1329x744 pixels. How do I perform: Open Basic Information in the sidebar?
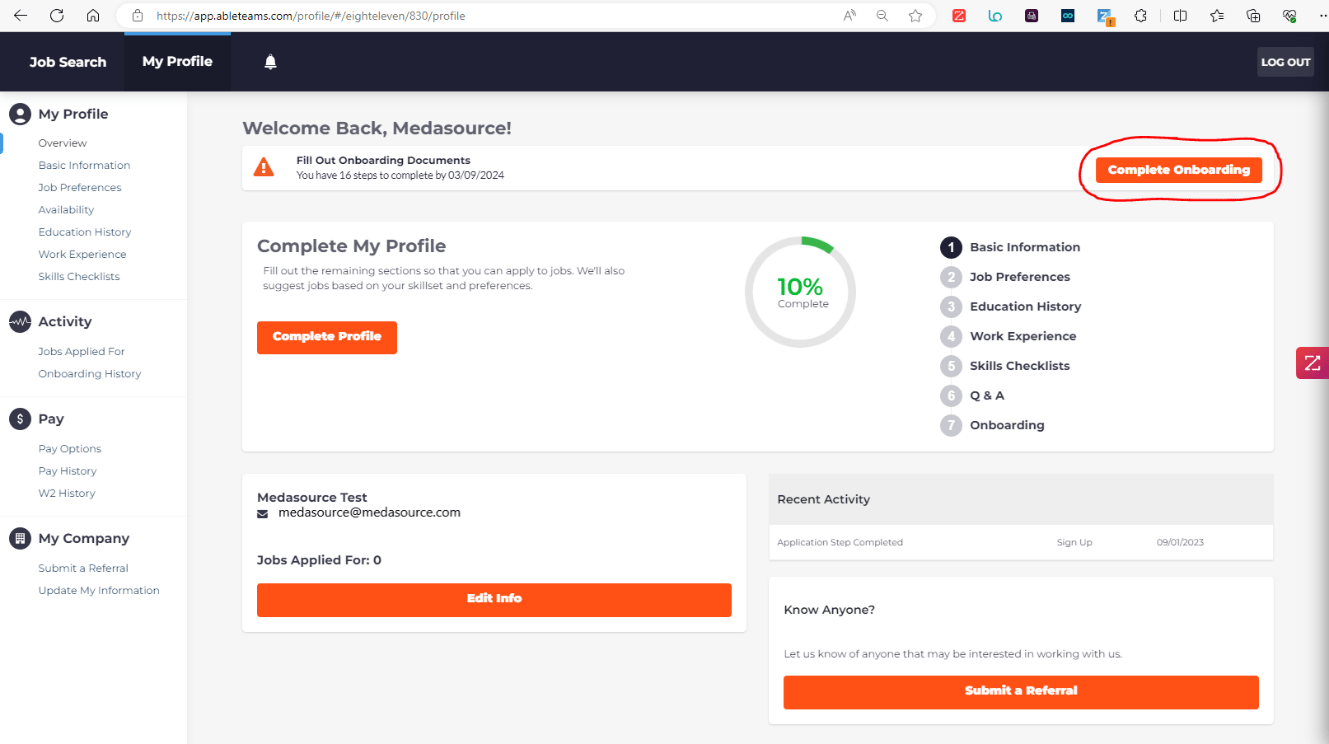coord(84,165)
